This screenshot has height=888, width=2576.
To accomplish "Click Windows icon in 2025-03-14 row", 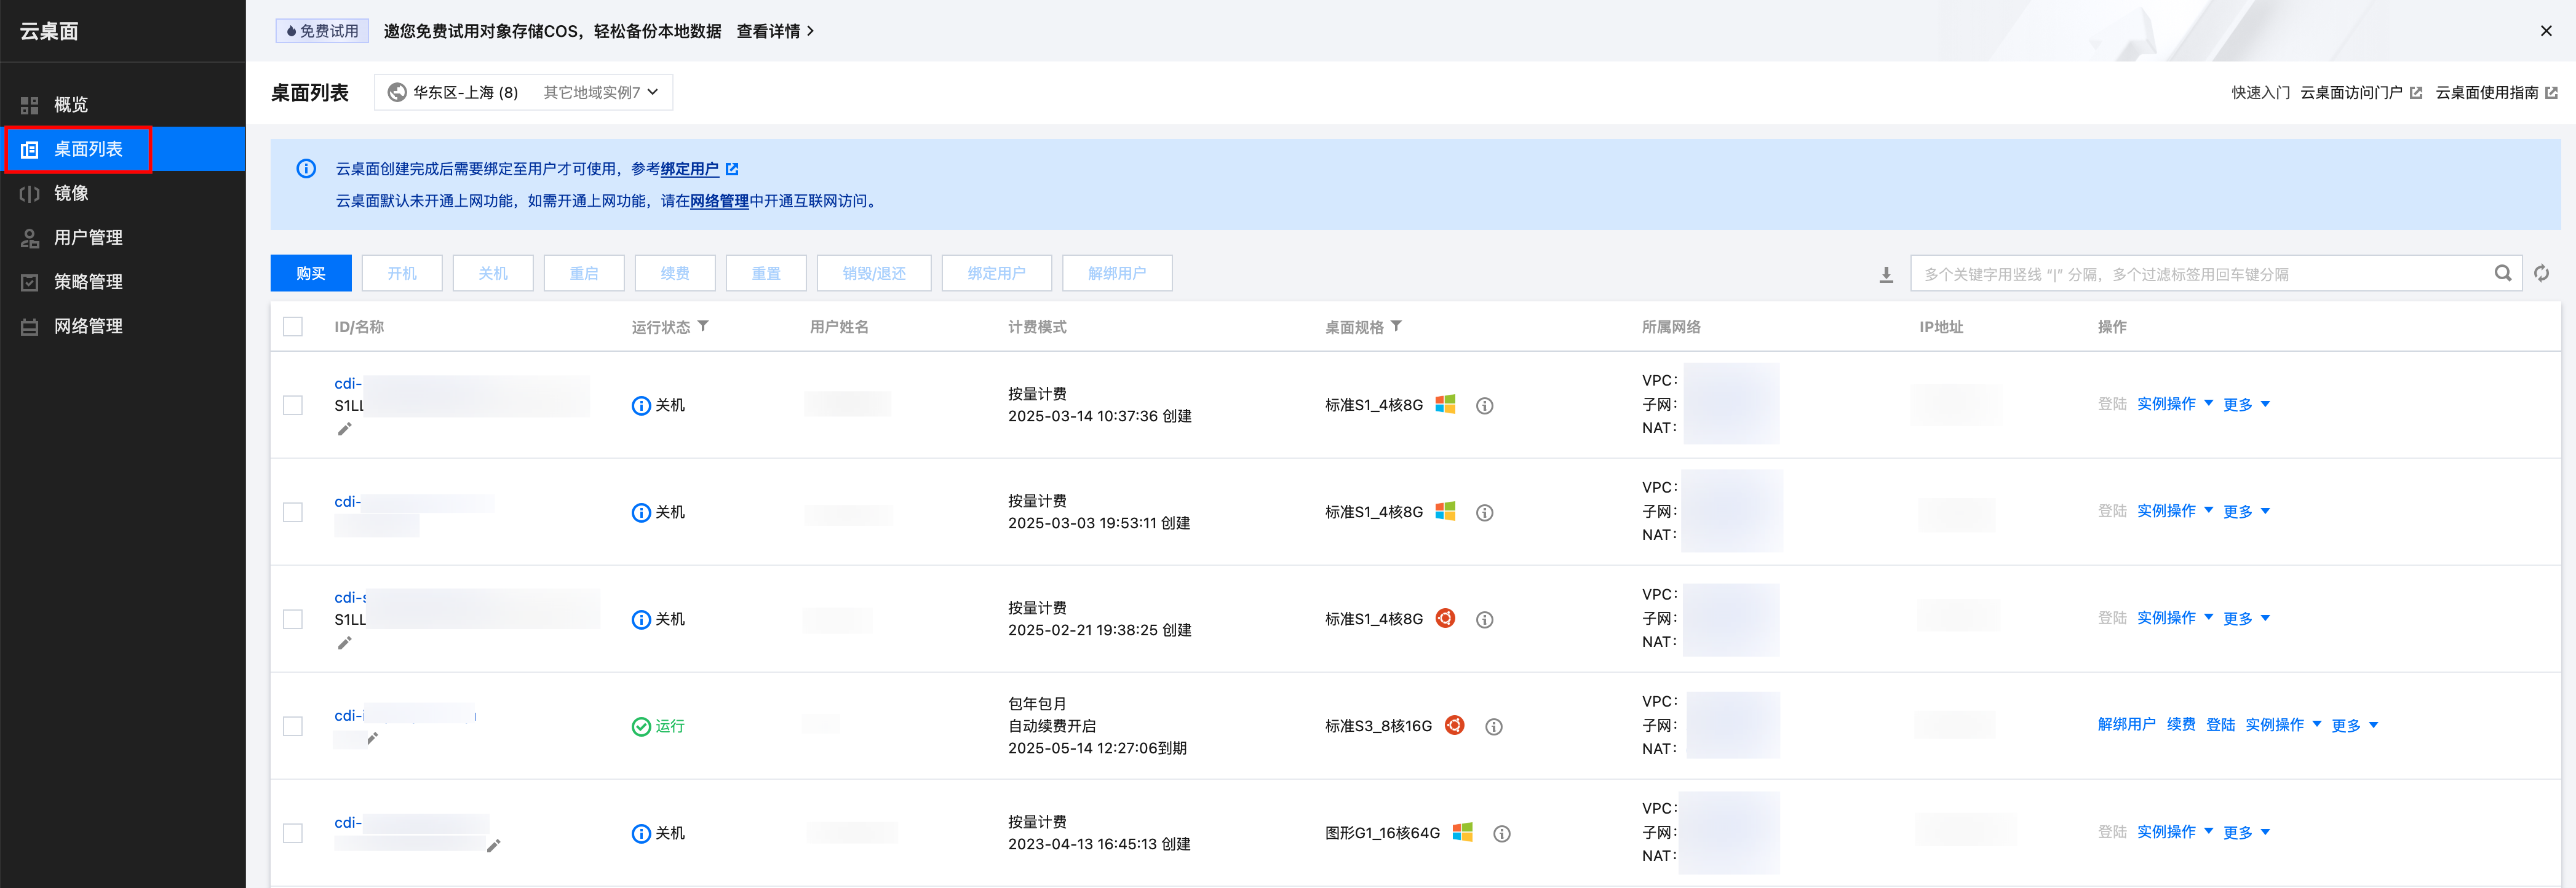I will (x=1446, y=404).
